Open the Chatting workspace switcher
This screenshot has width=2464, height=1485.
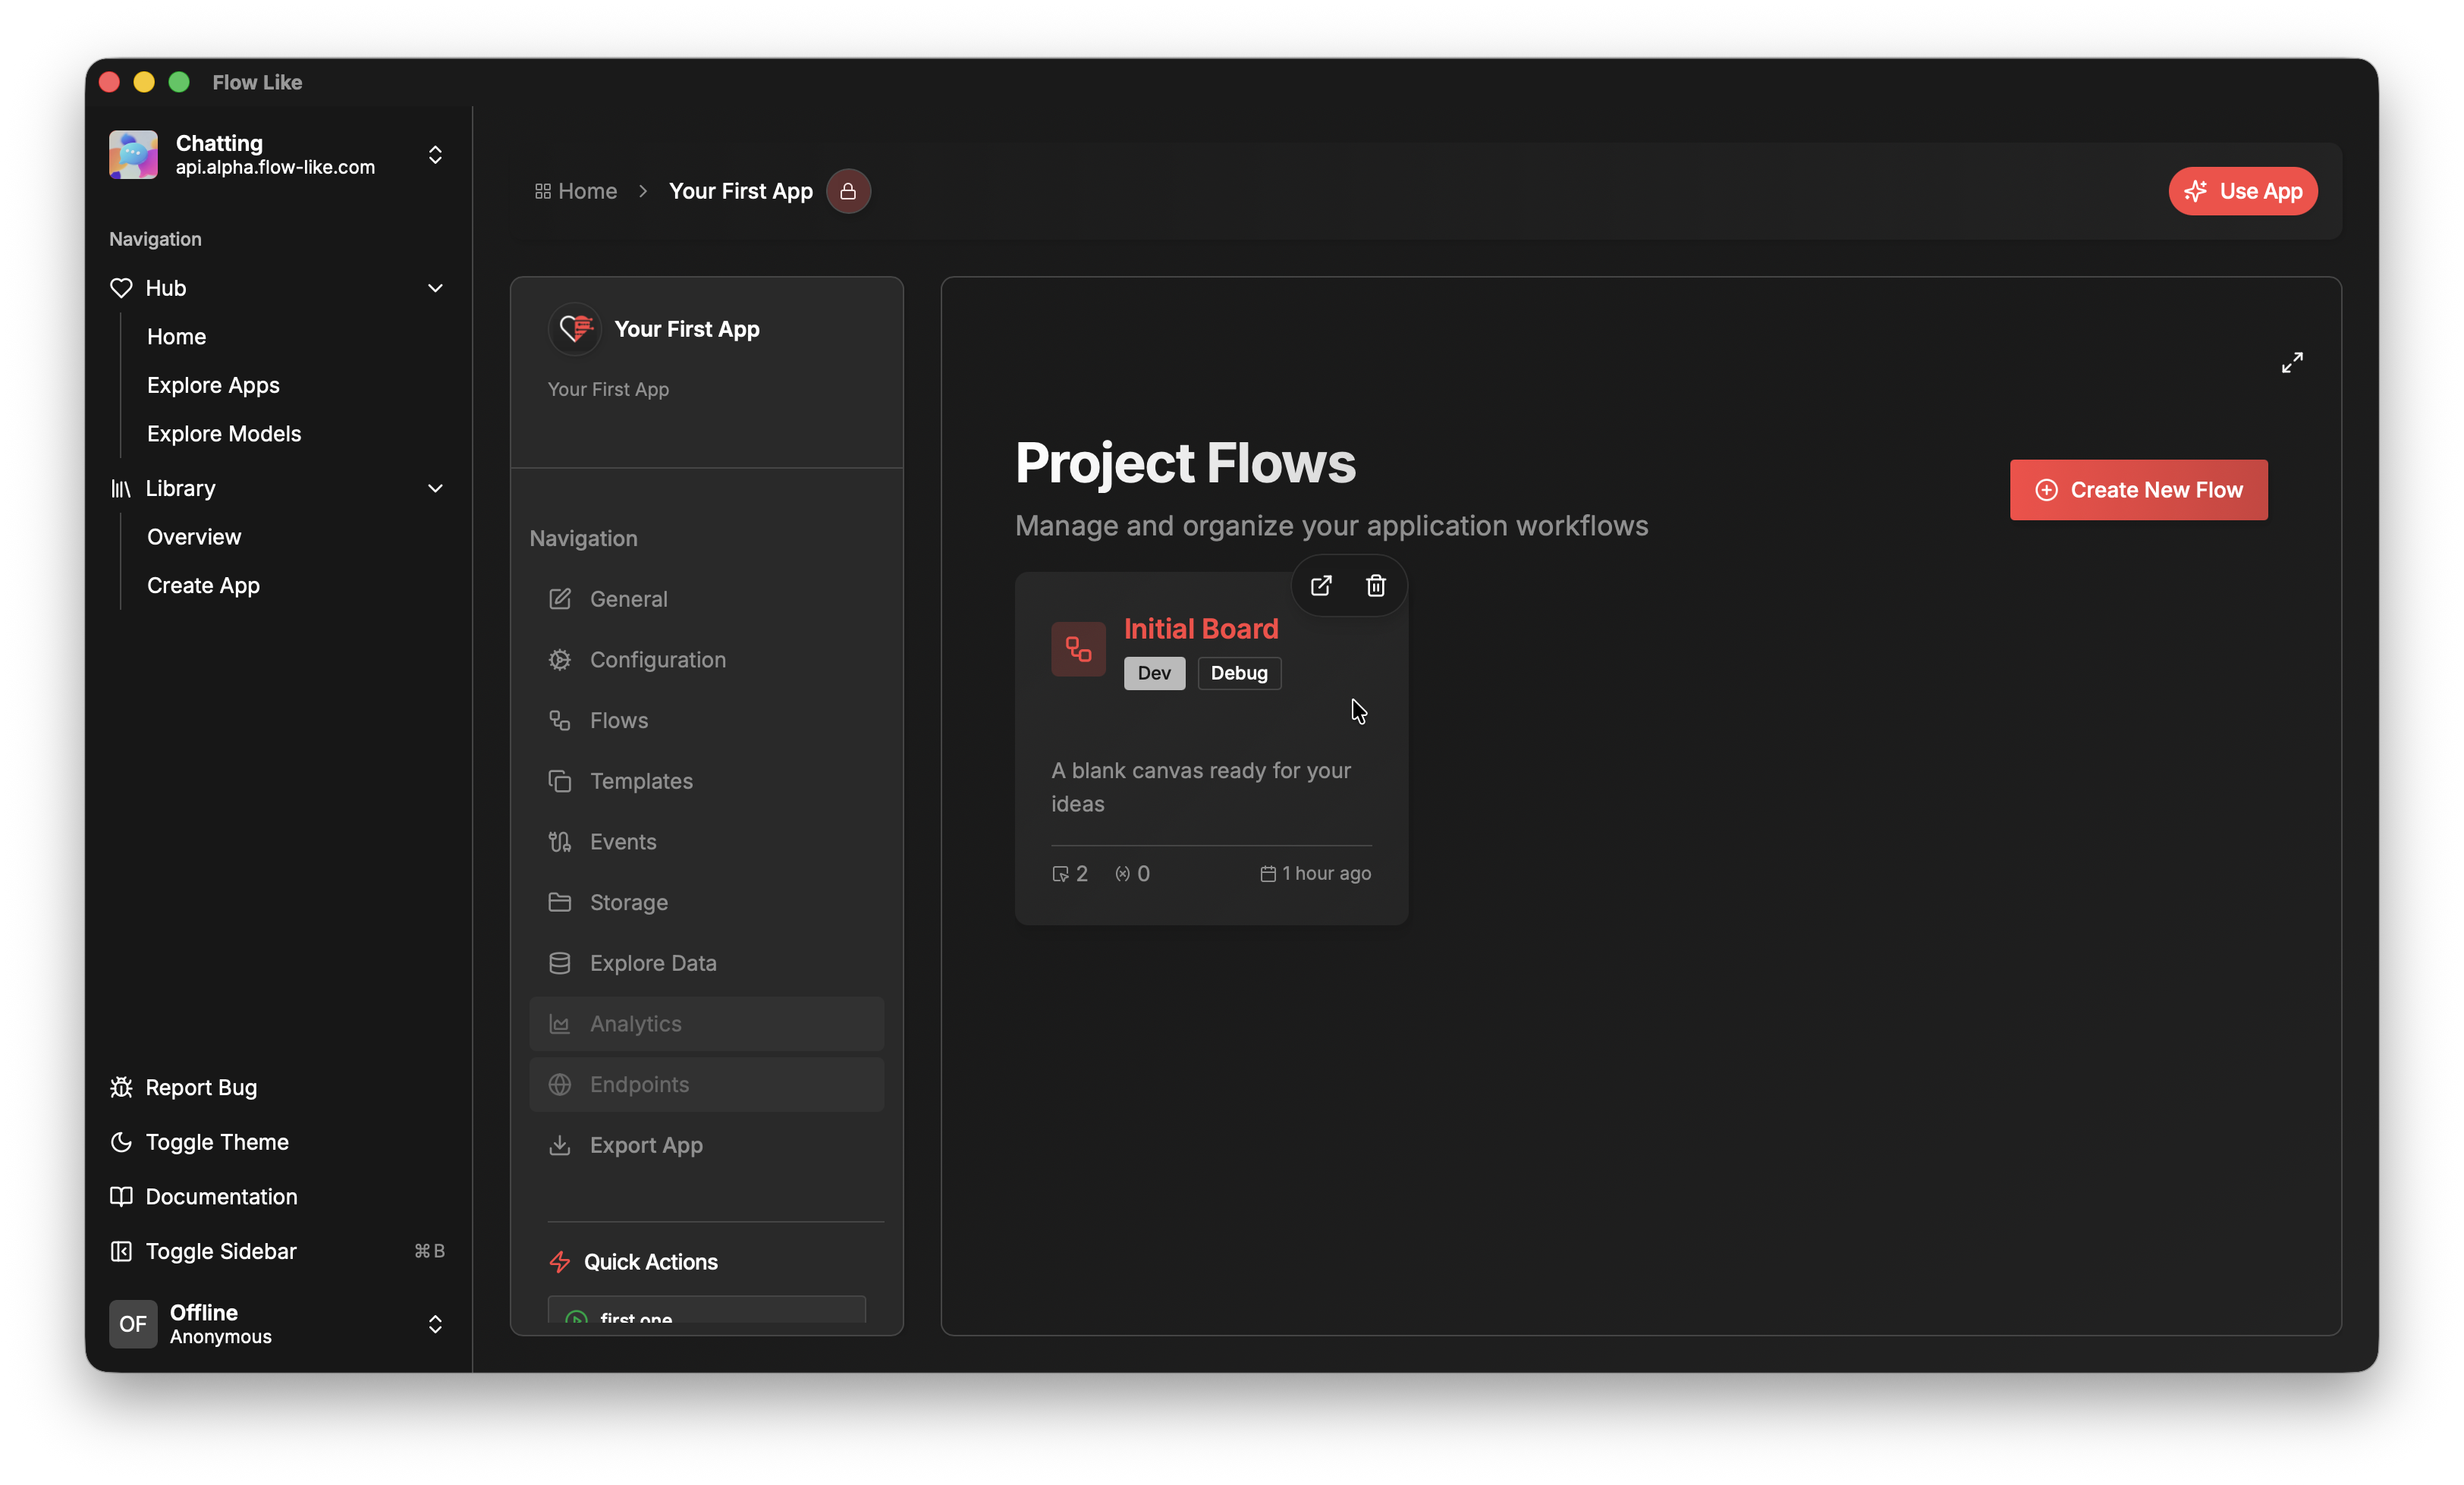435,155
